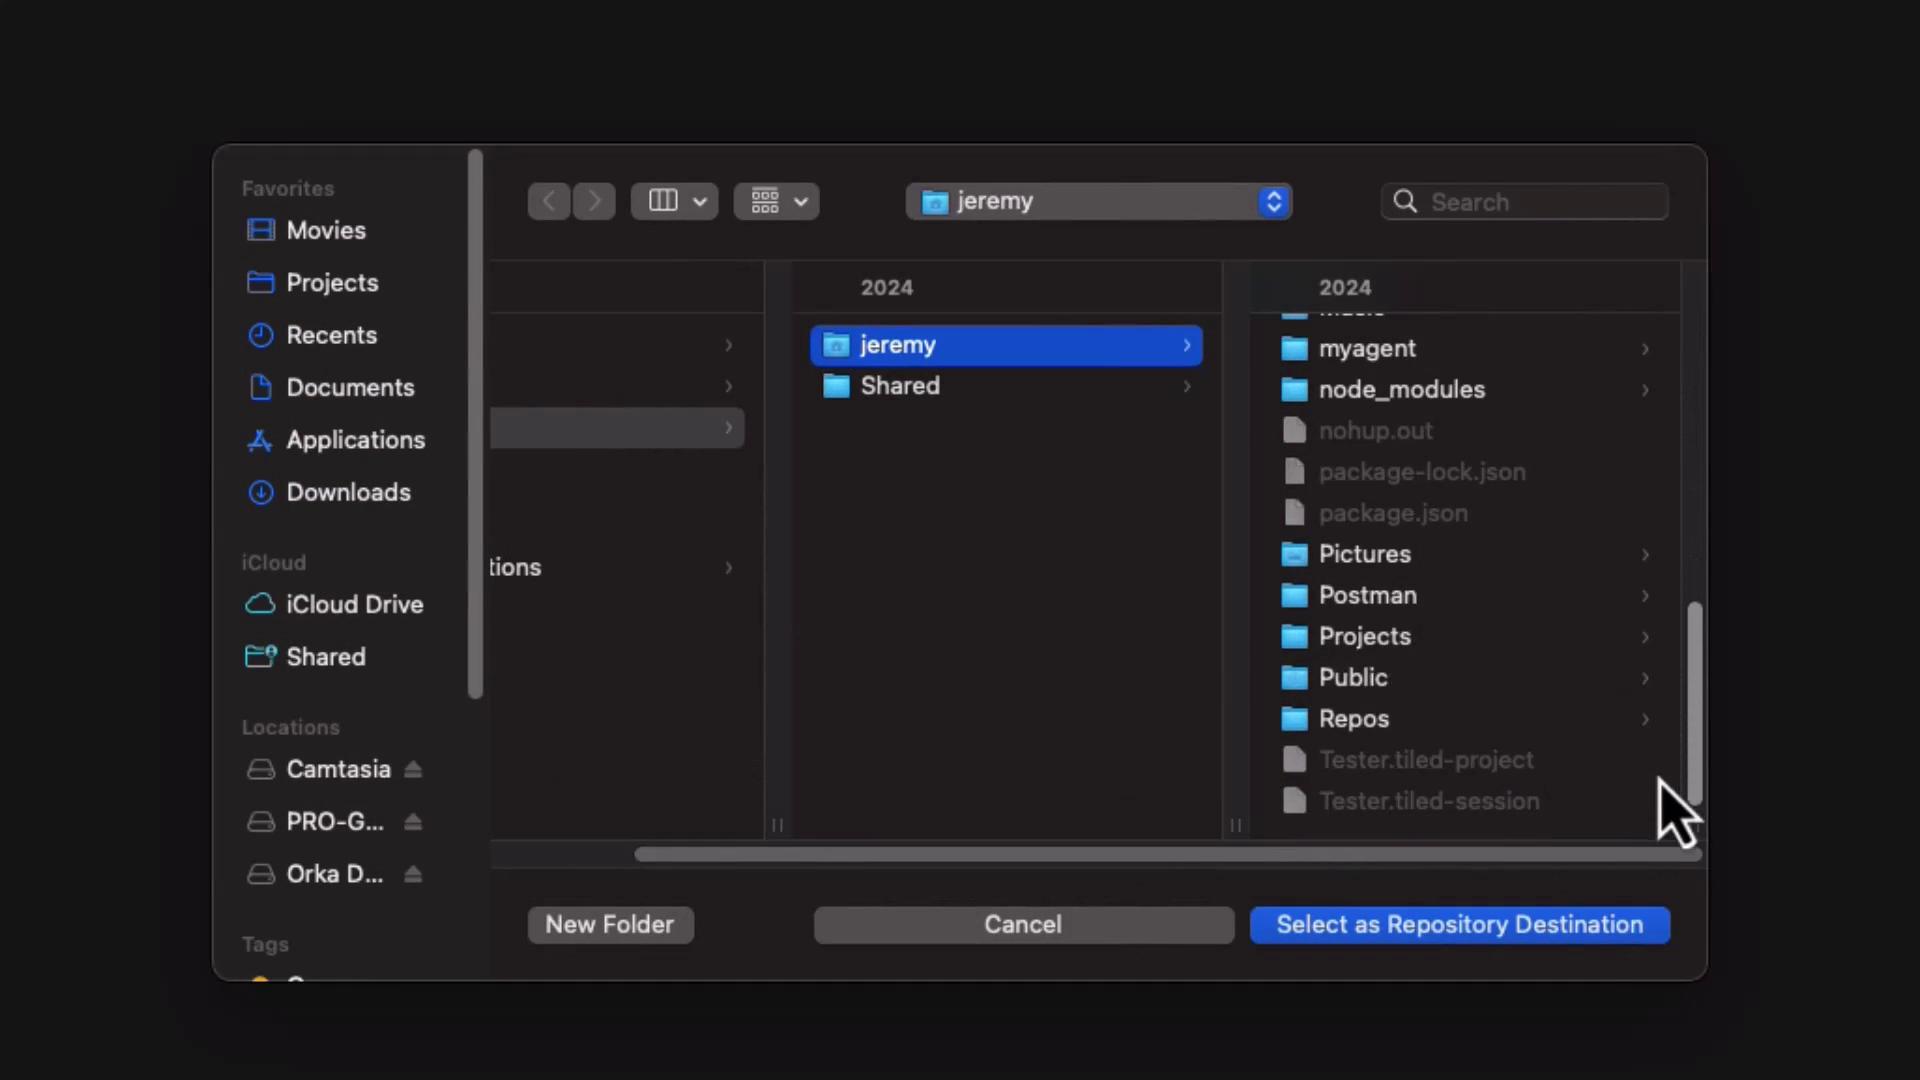Open Recents in the sidebar
Screen dimensions: 1920x1080
click(331, 335)
